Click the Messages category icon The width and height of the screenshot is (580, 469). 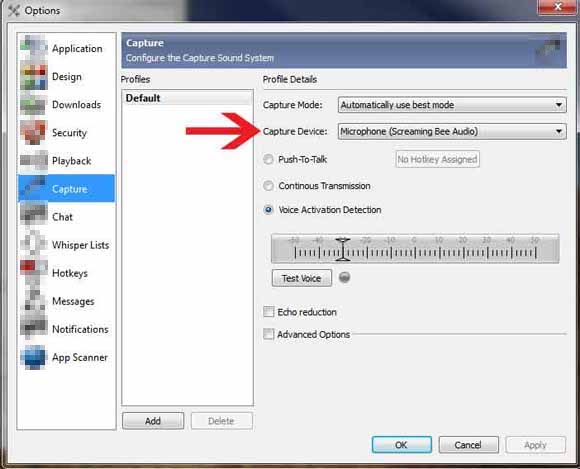coord(34,301)
